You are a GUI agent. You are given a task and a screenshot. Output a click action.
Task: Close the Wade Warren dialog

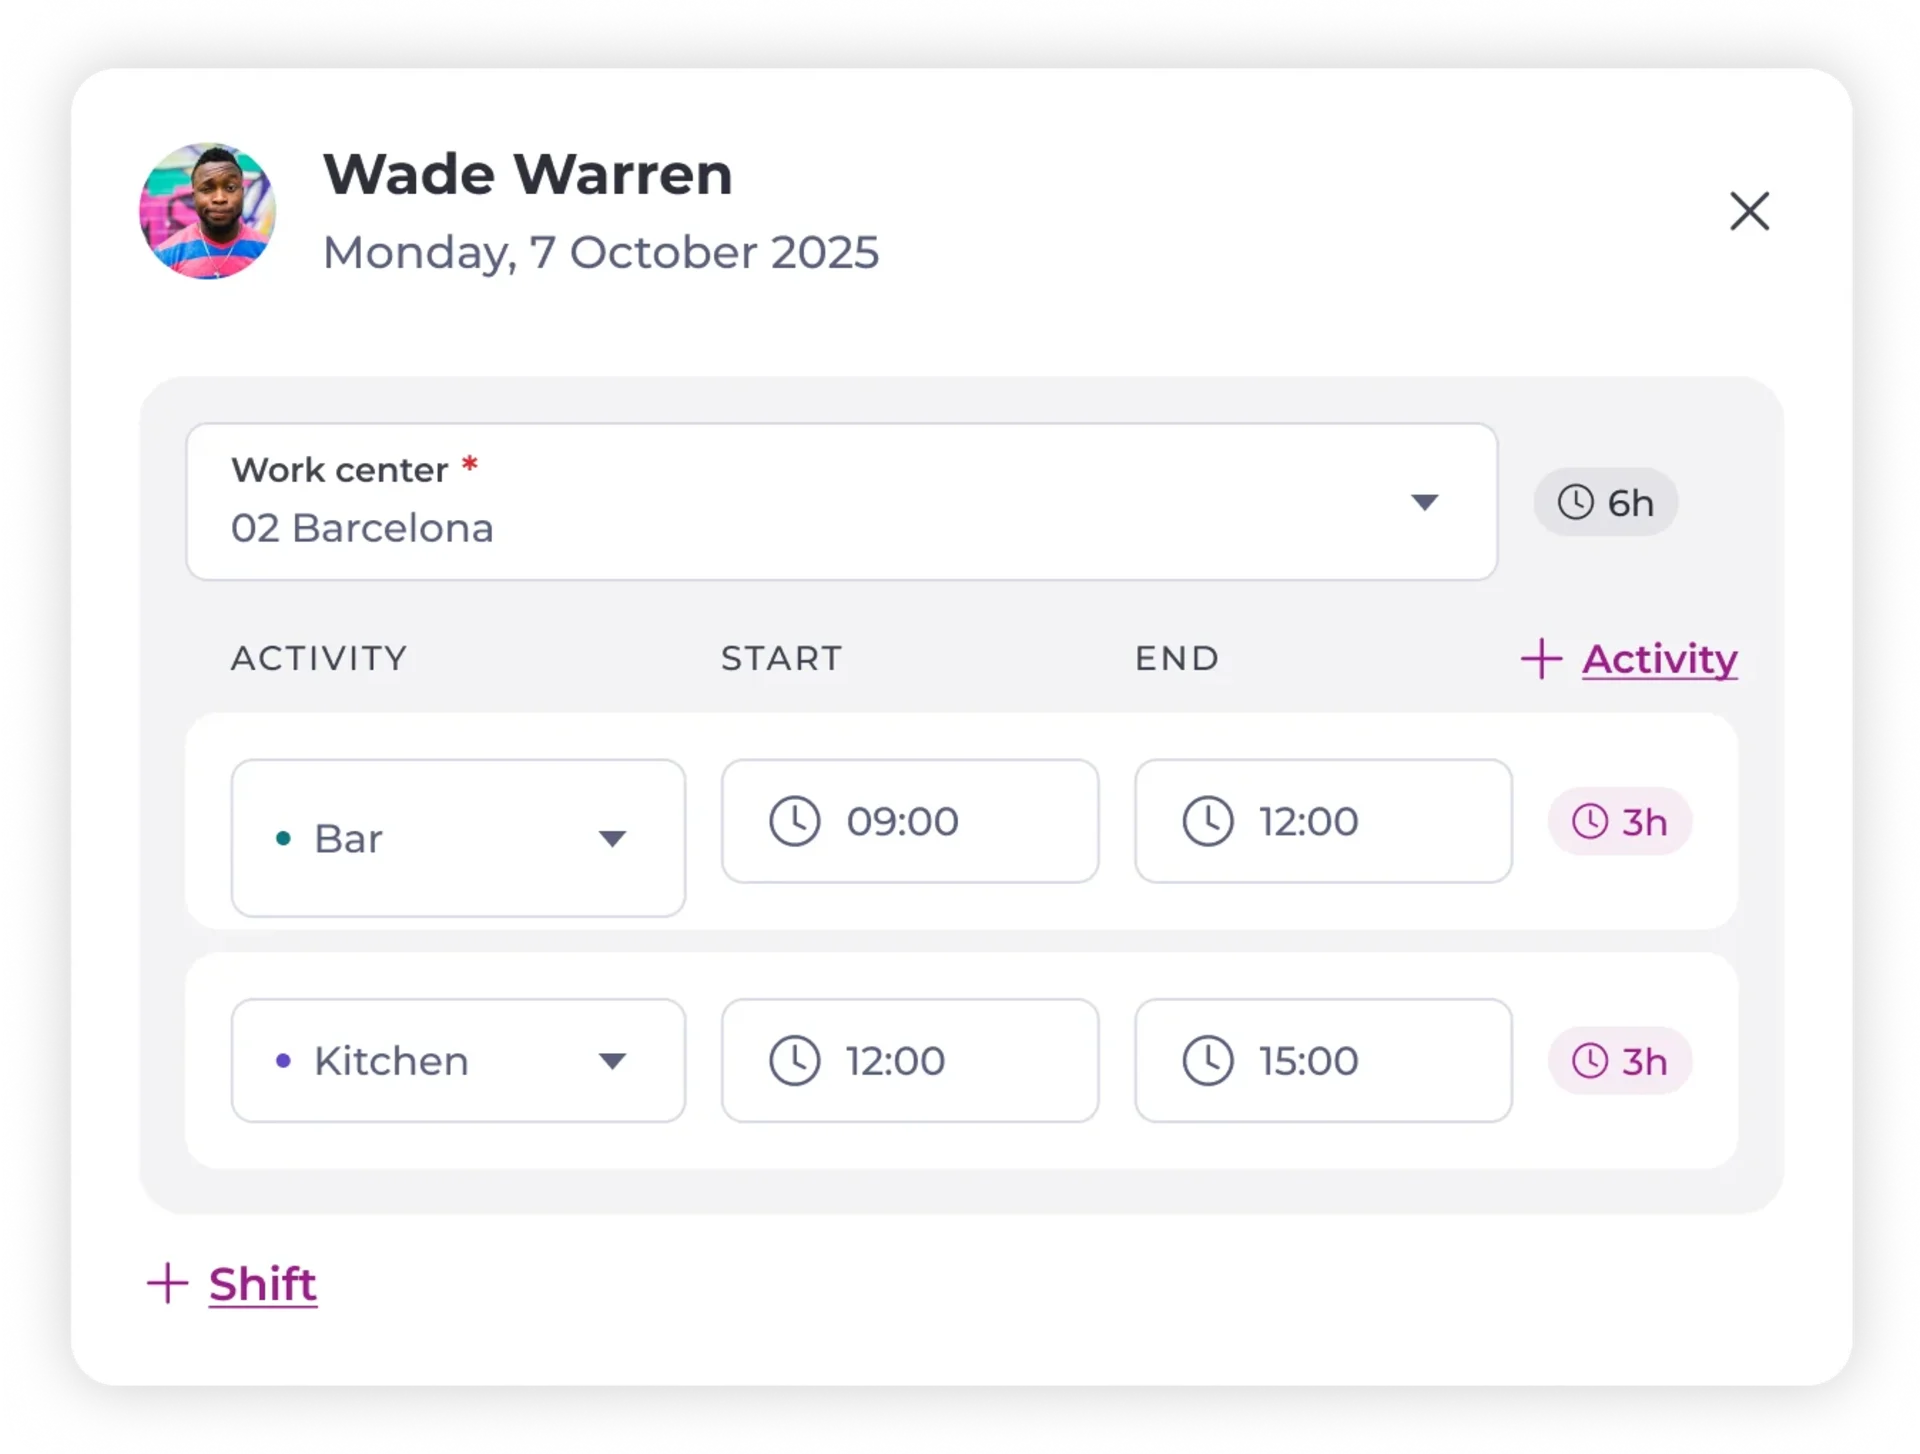point(1749,211)
